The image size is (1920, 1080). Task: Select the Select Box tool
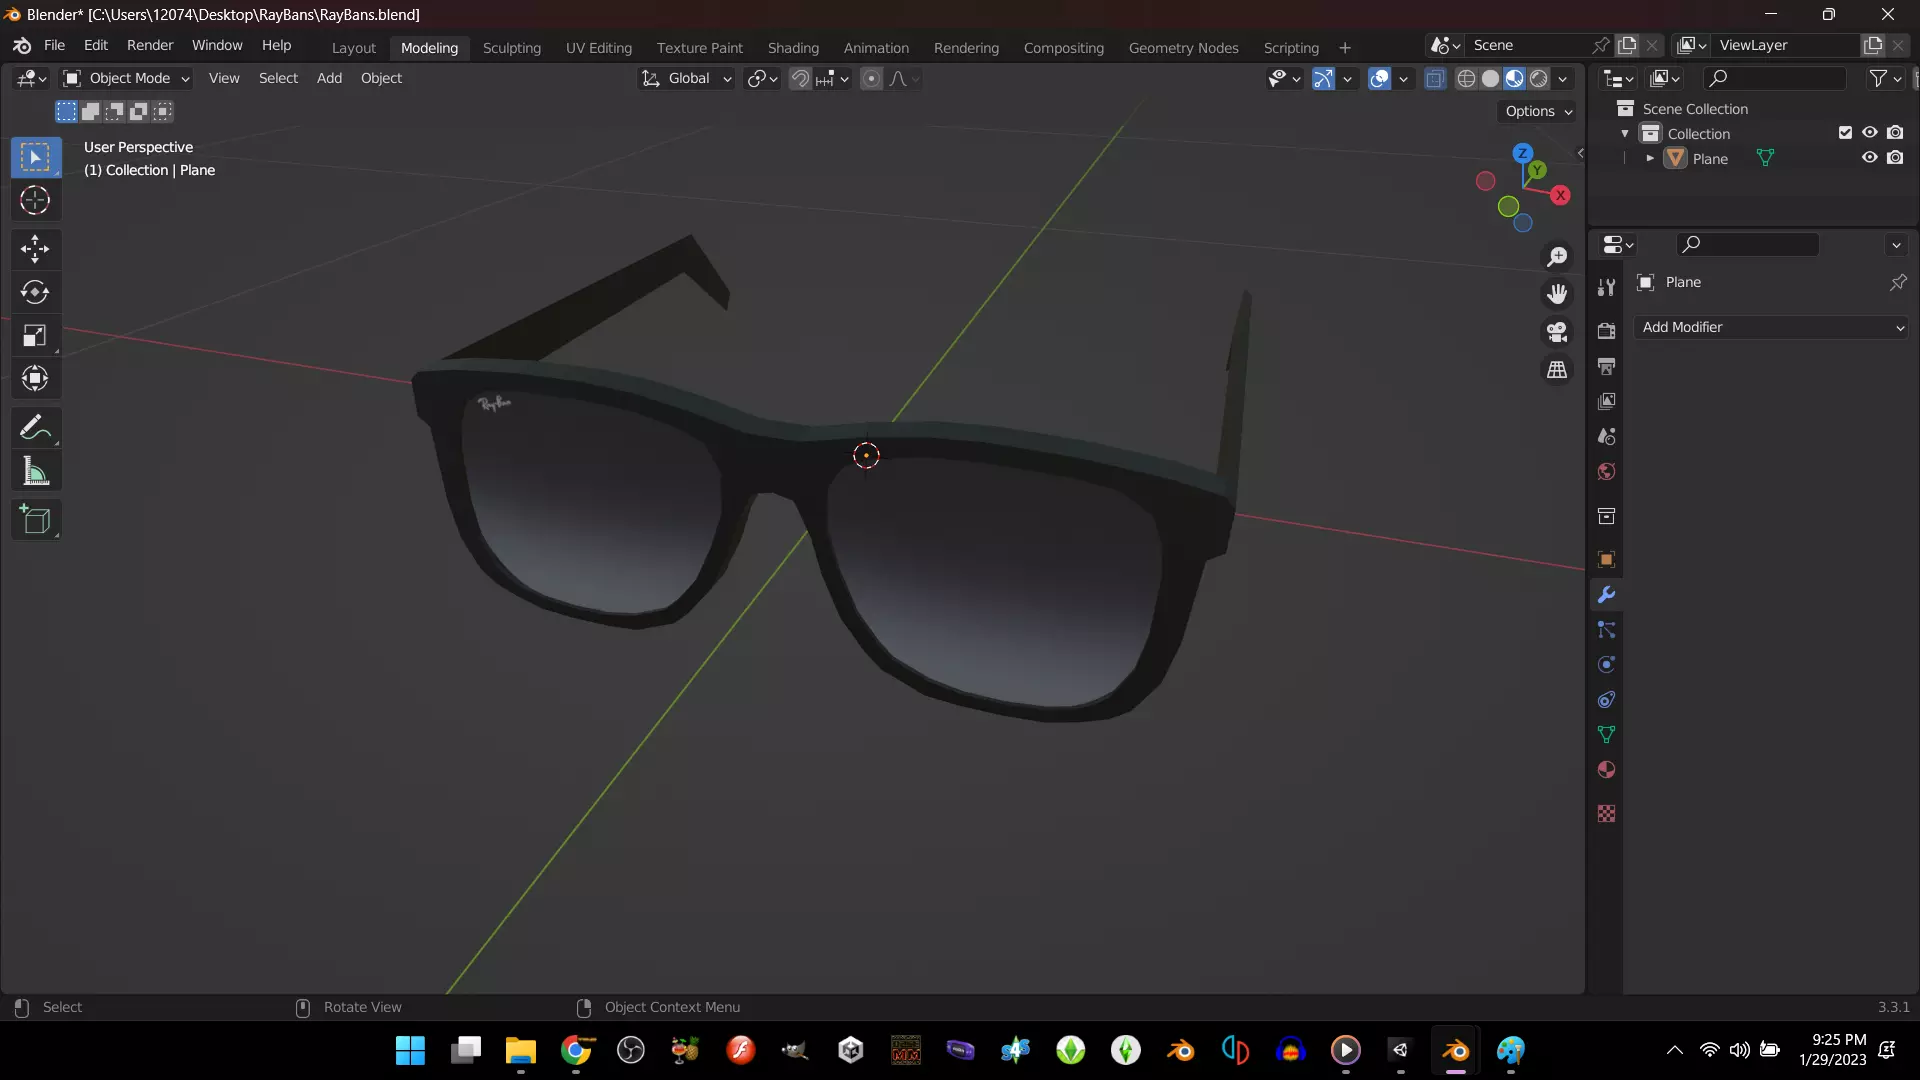click(x=36, y=157)
